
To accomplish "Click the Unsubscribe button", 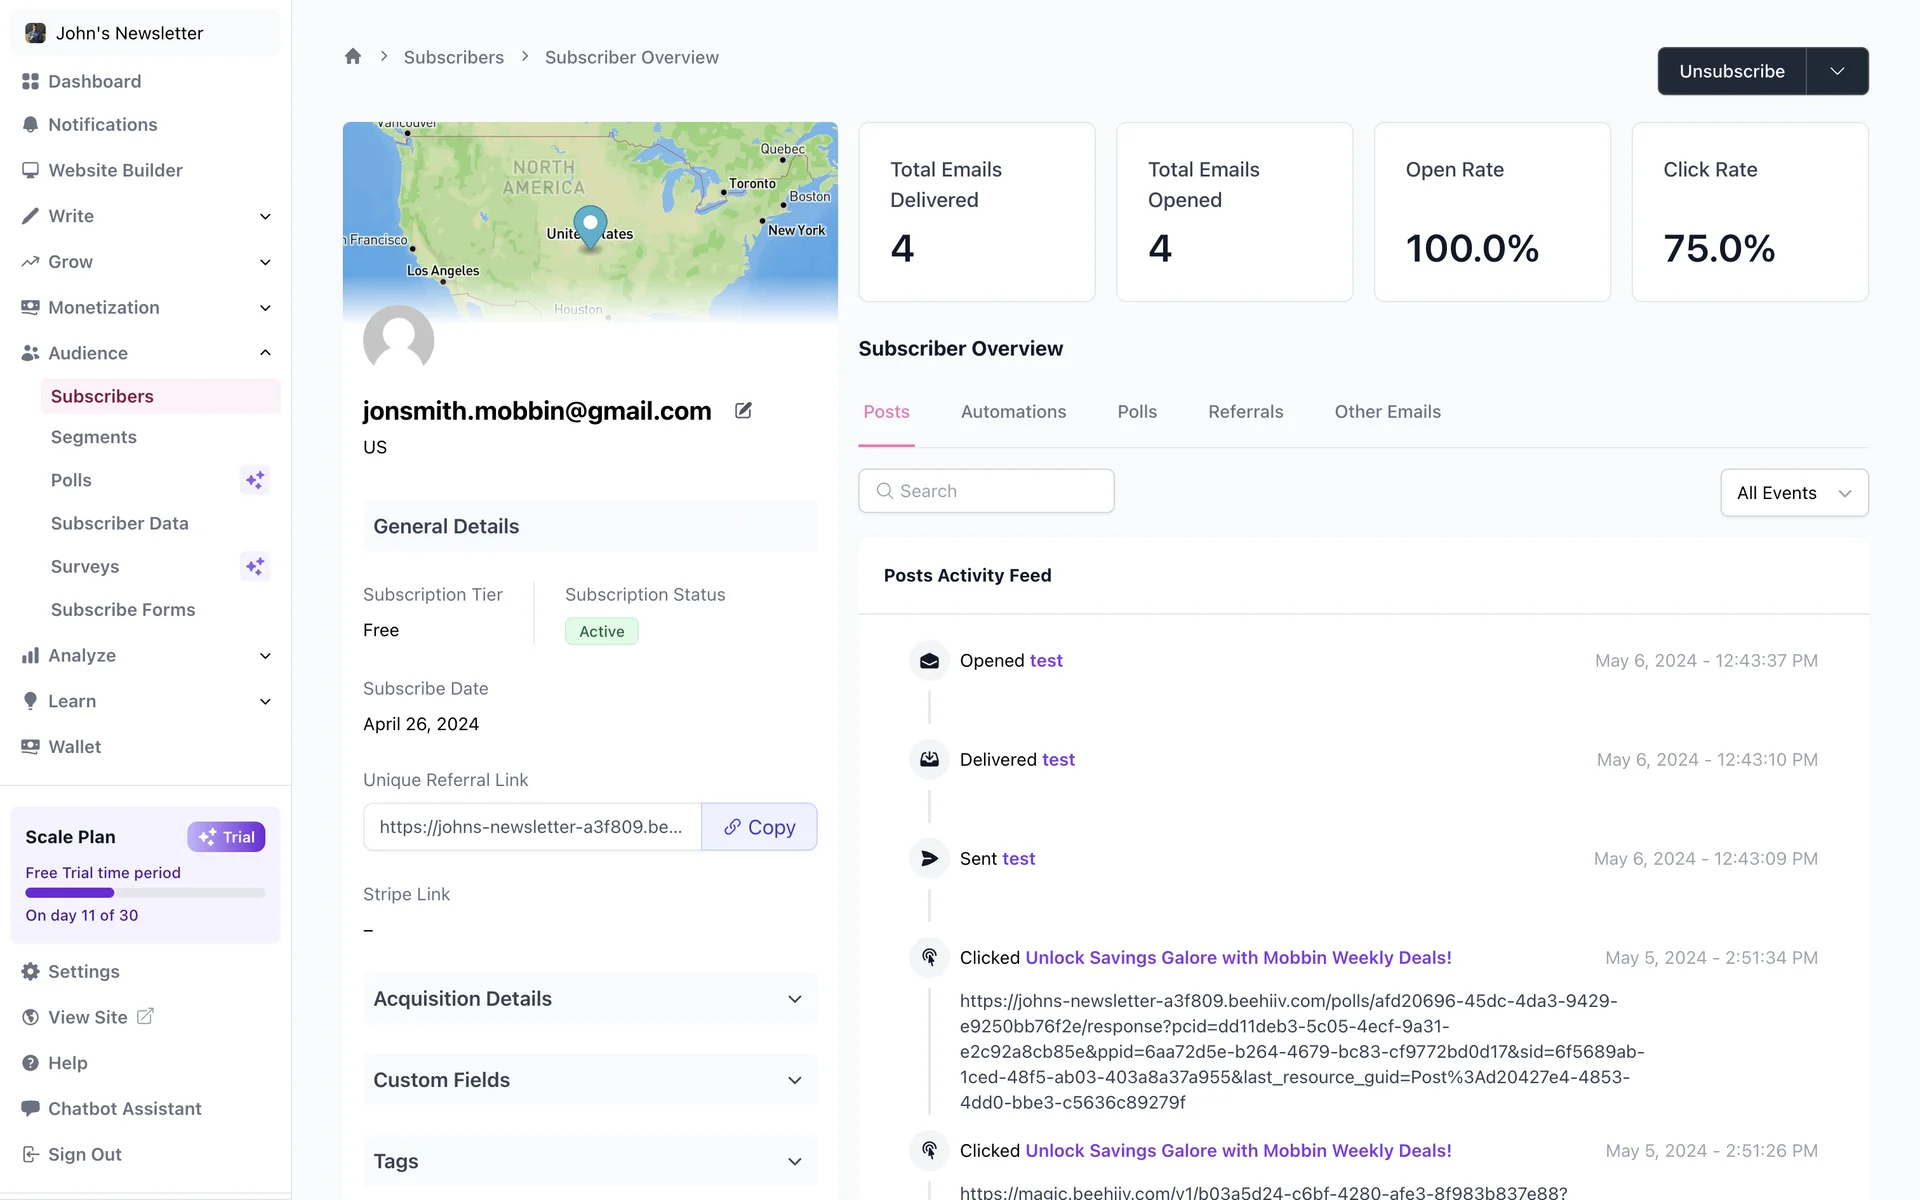I will (x=1731, y=71).
